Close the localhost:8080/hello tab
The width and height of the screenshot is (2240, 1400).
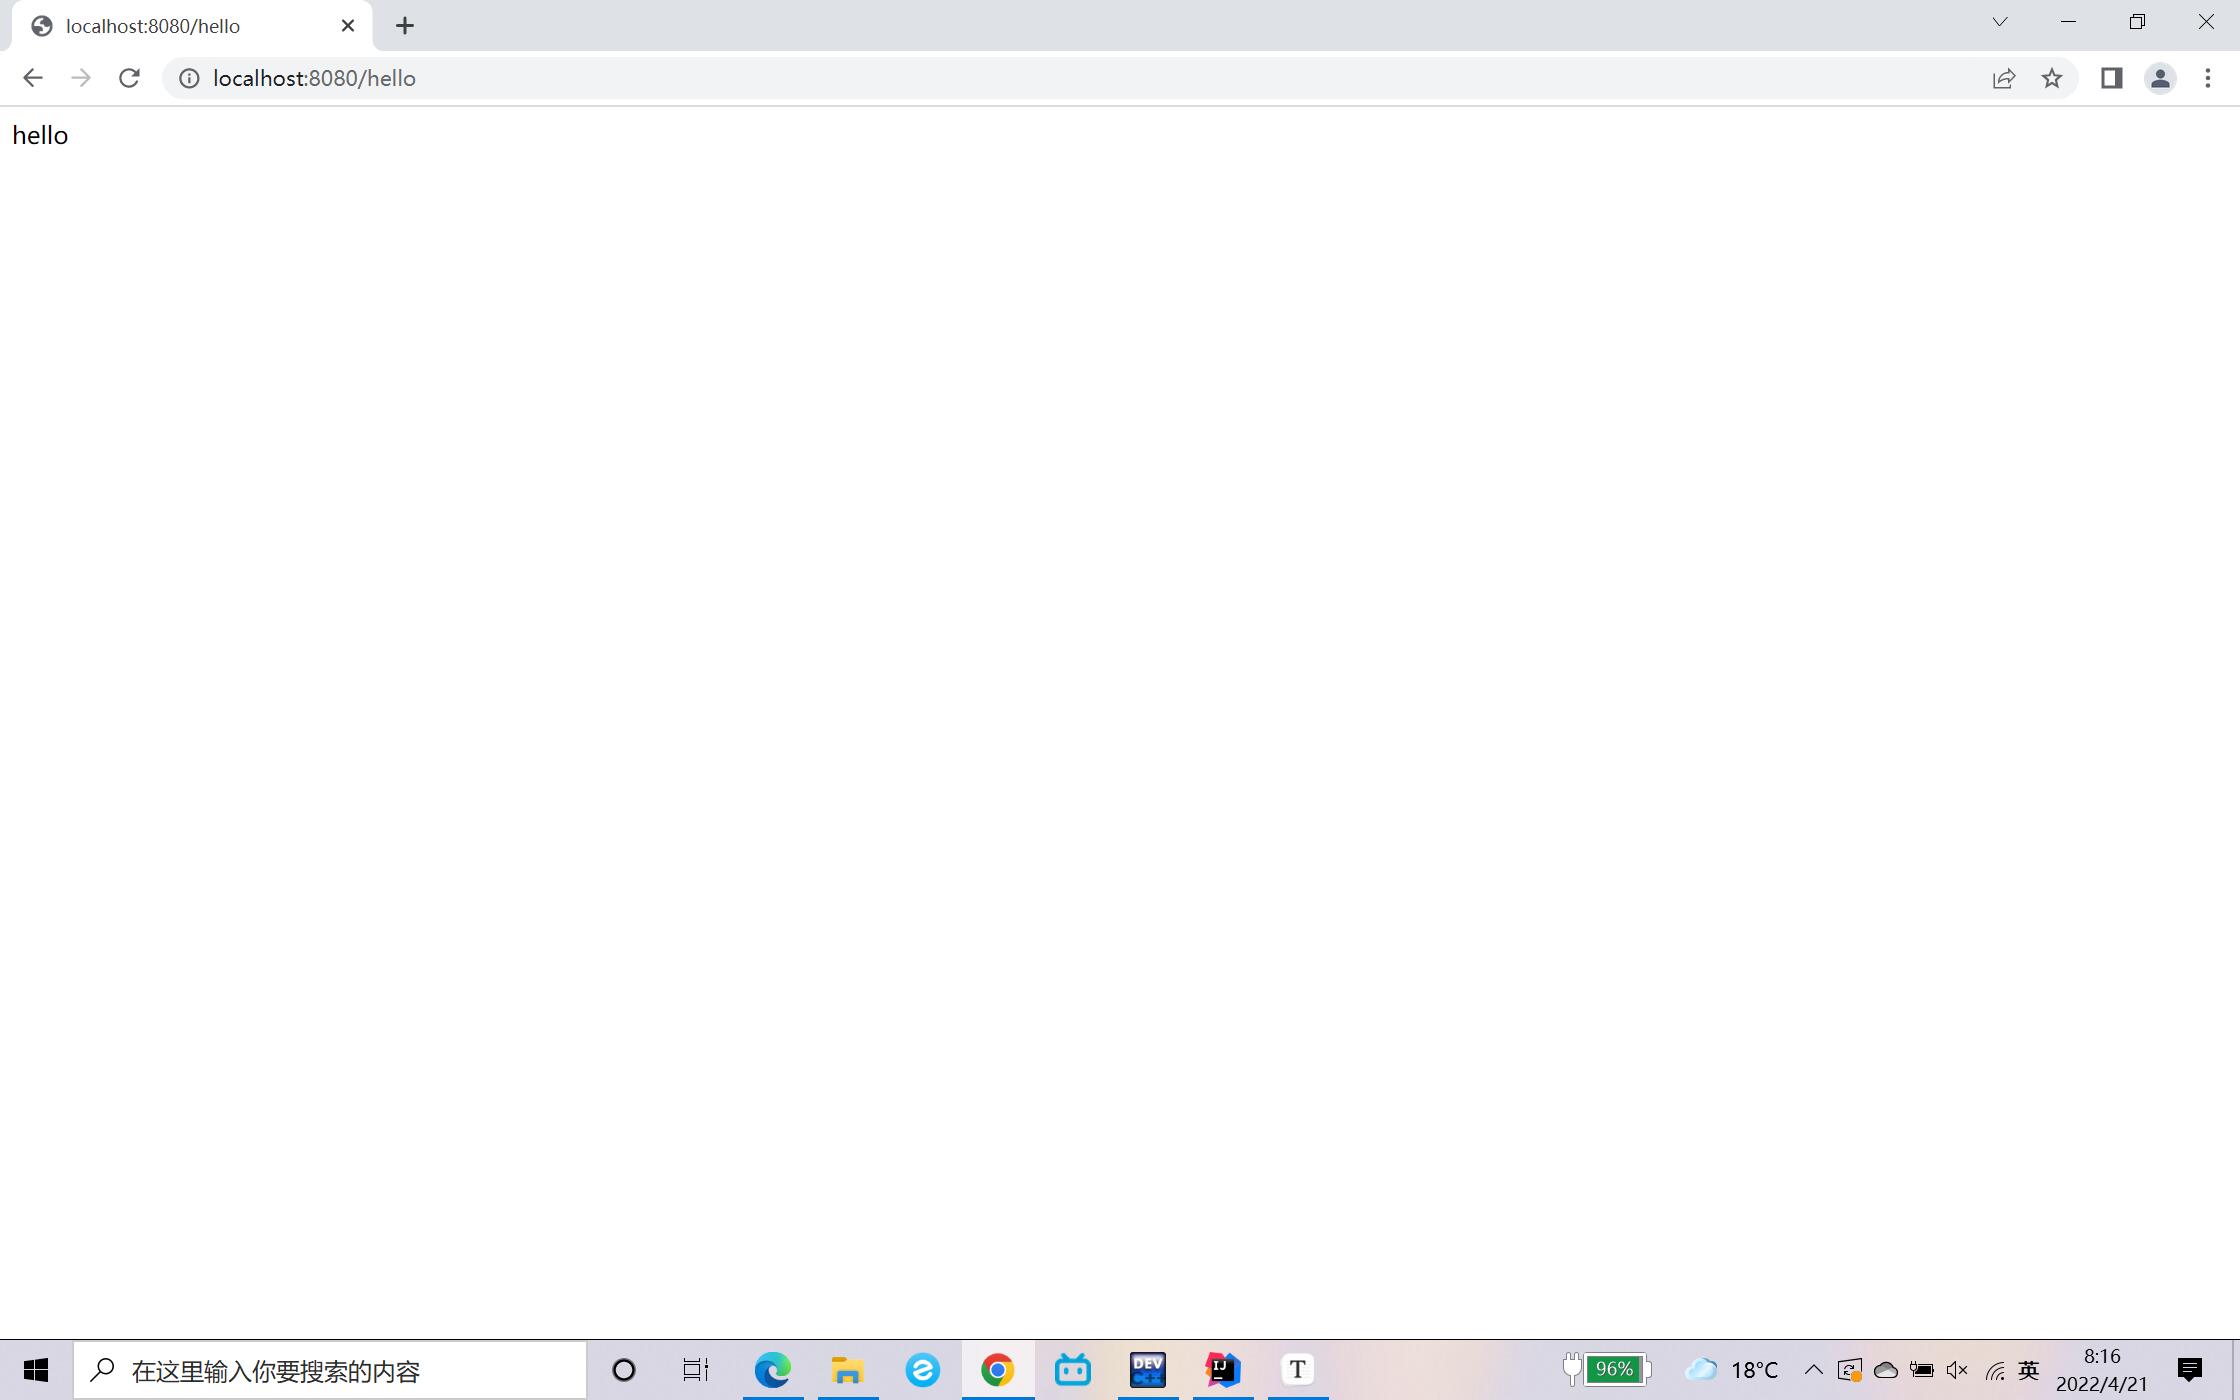click(348, 26)
